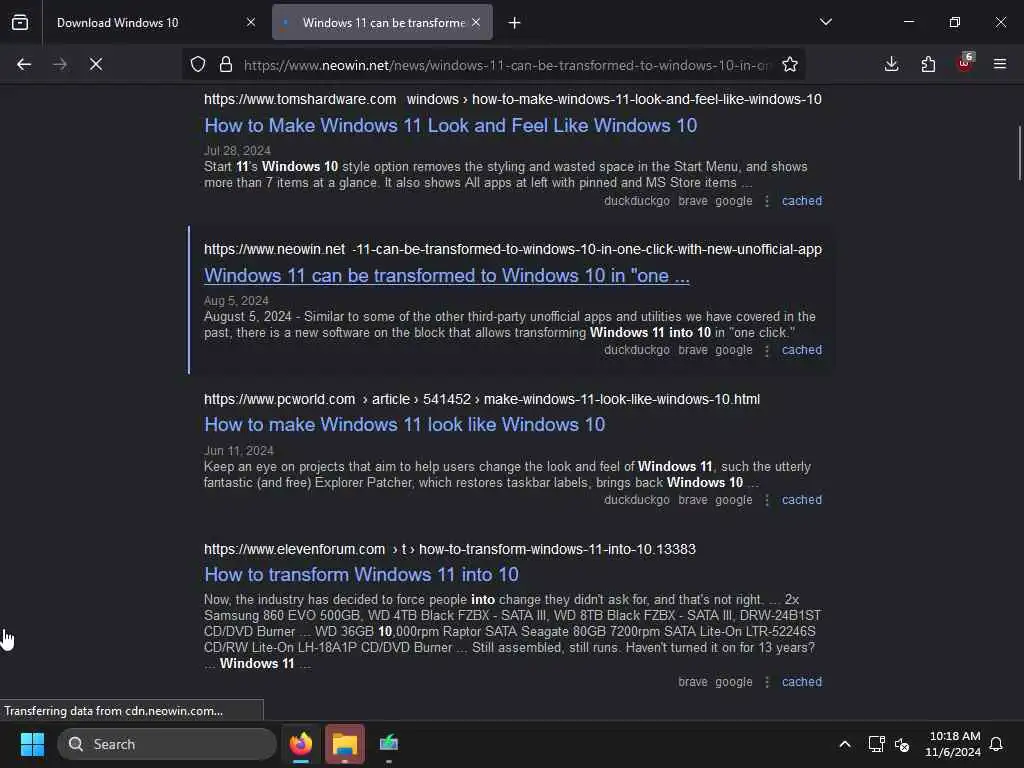Open How to make Windows 11 look like Windows 10
1024x768 pixels.
404,424
